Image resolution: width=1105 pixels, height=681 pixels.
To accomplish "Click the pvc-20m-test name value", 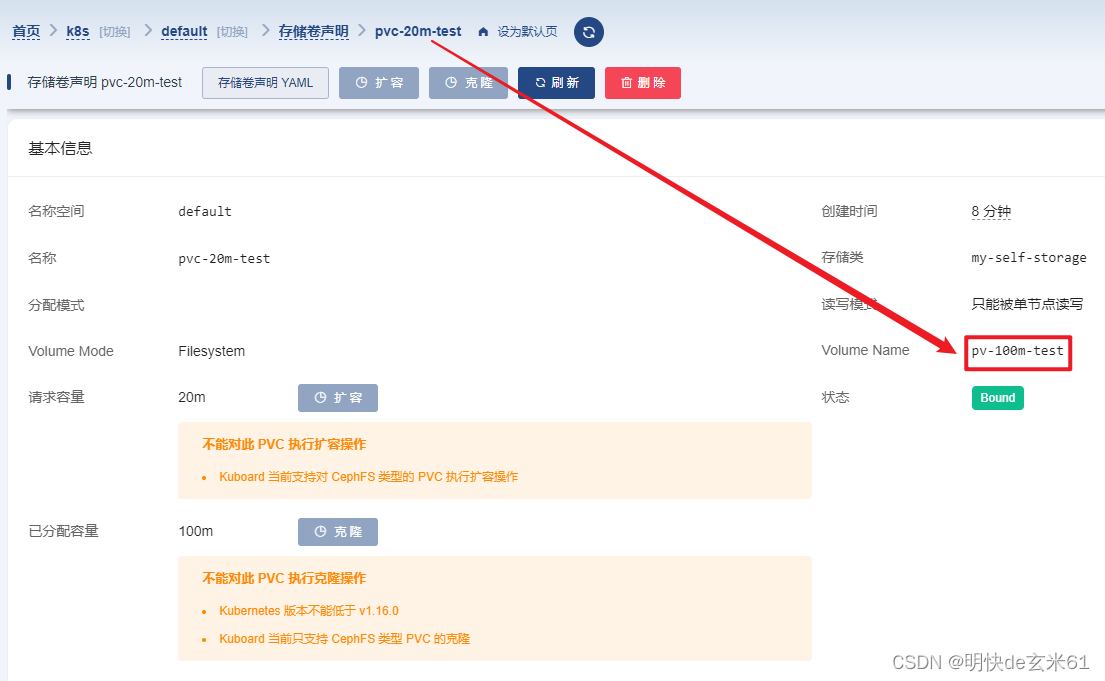I will click(224, 259).
